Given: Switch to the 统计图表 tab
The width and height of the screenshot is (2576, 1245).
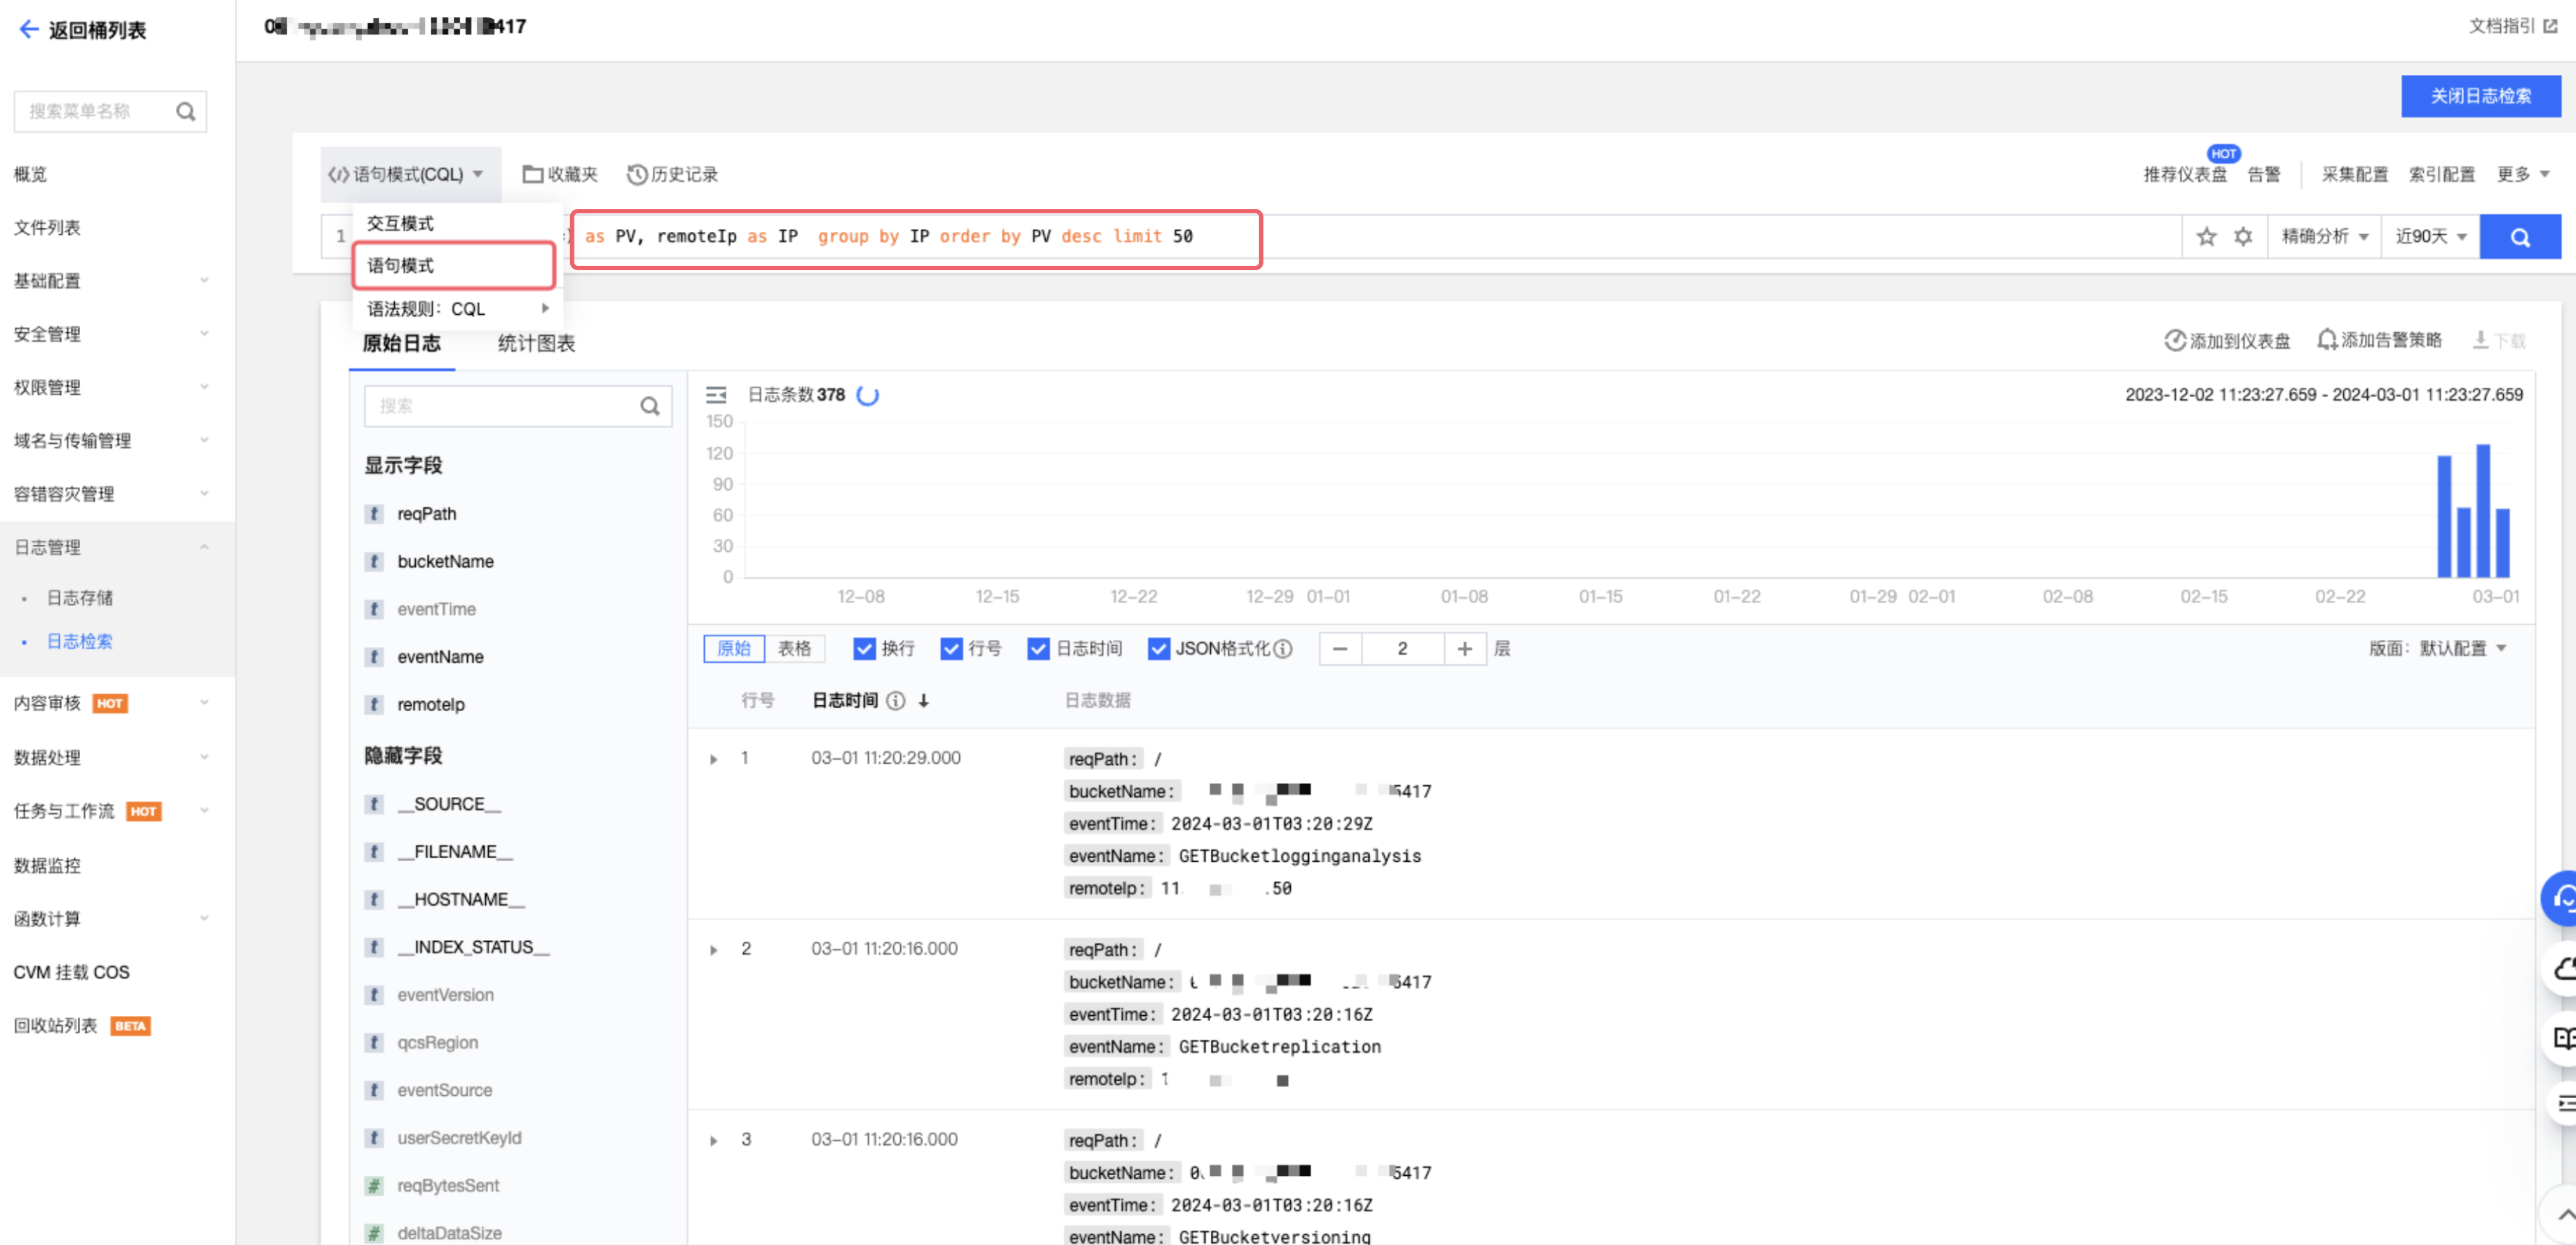Looking at the screenshot, I should pyautogui.click(x=536, y=343).
